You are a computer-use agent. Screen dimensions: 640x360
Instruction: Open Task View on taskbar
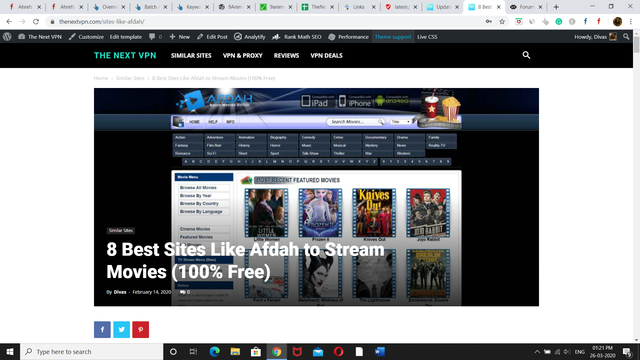click(193, 351)
